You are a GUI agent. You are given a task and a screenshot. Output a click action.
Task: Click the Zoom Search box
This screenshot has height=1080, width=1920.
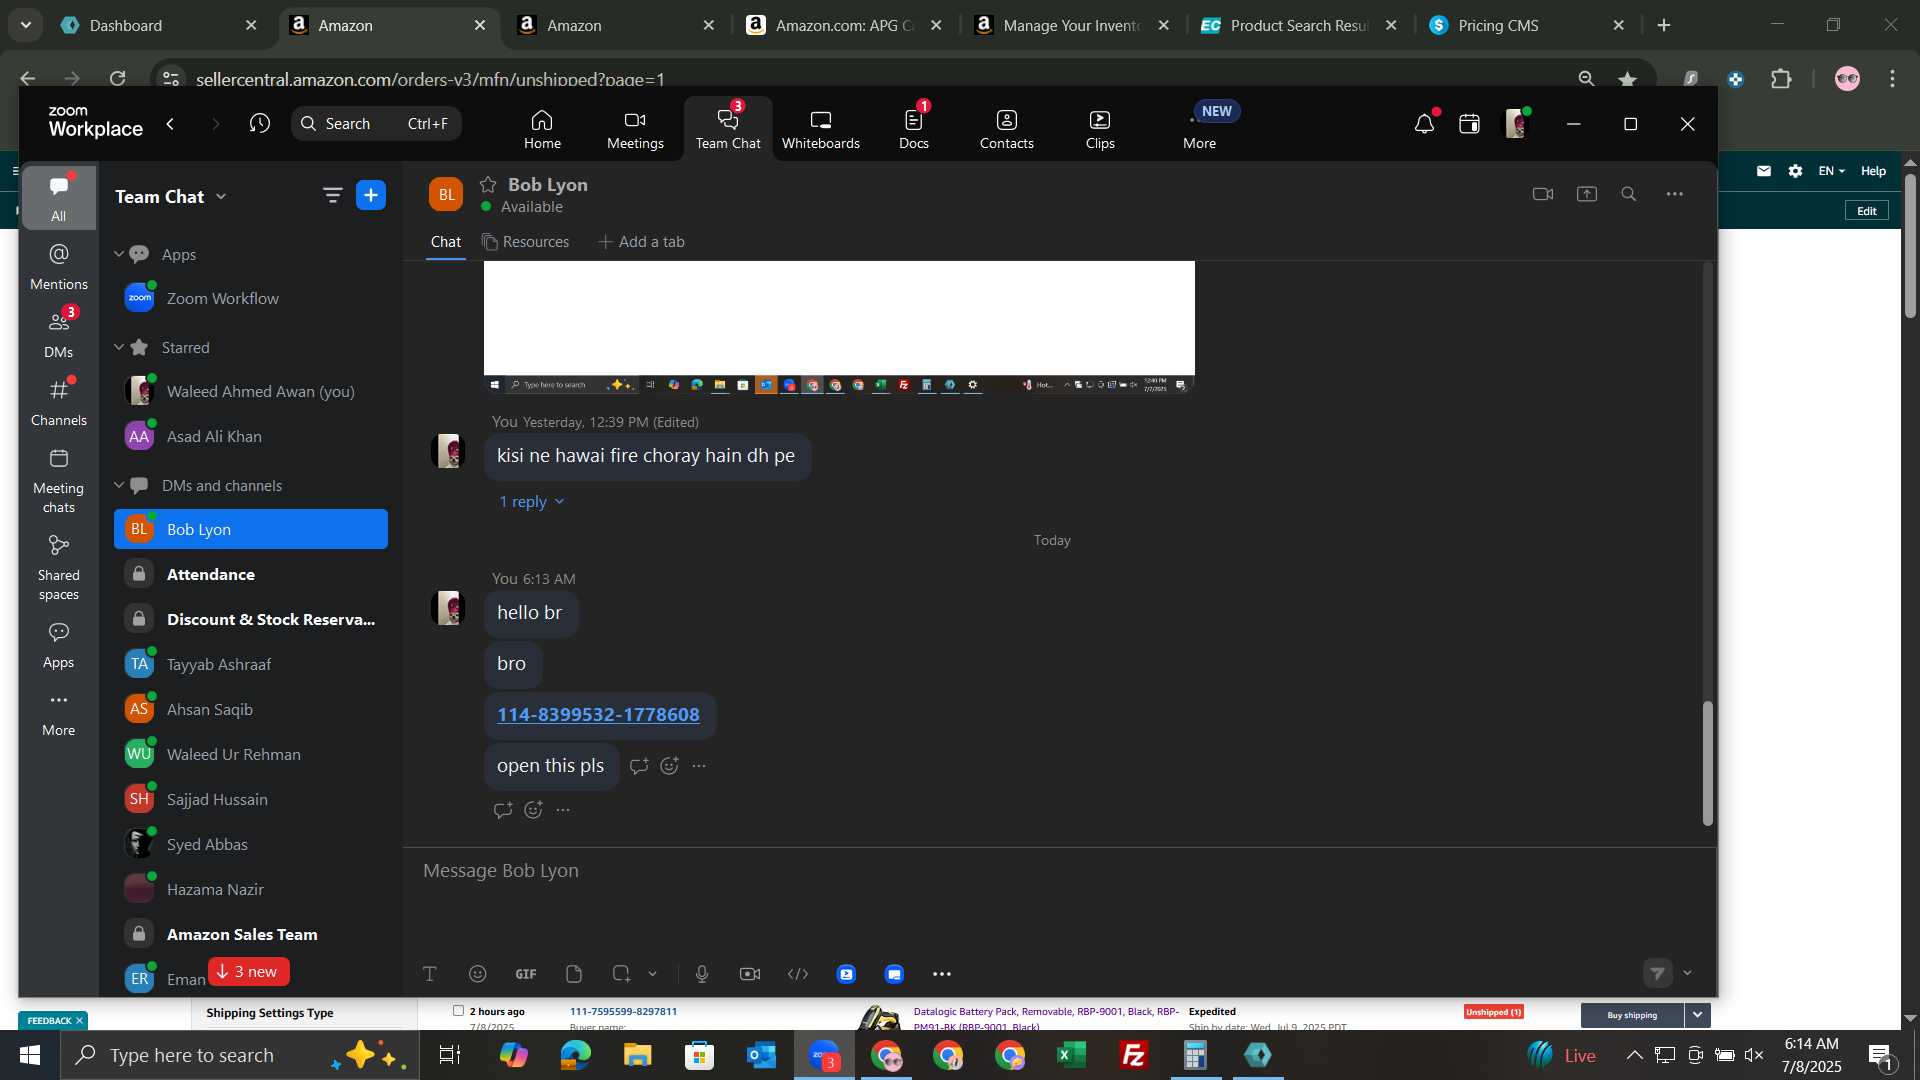377,123
